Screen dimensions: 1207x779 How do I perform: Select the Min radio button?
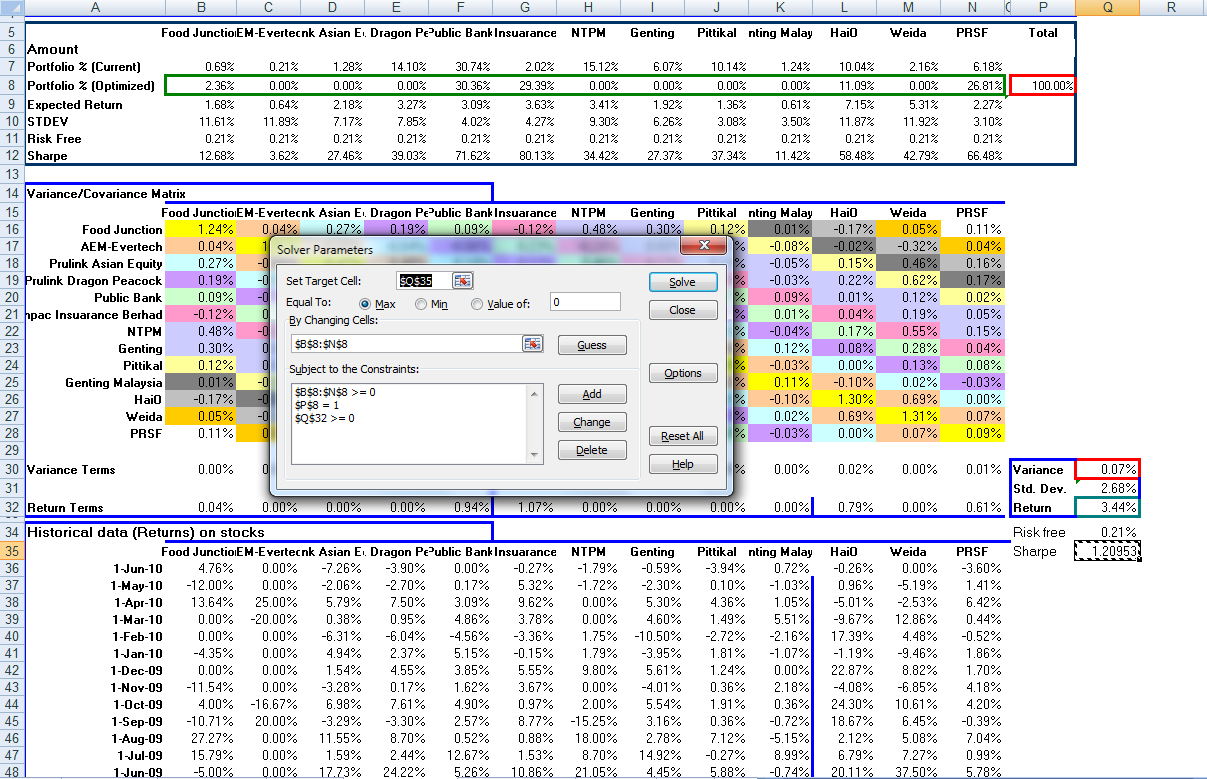pos(420,303)
